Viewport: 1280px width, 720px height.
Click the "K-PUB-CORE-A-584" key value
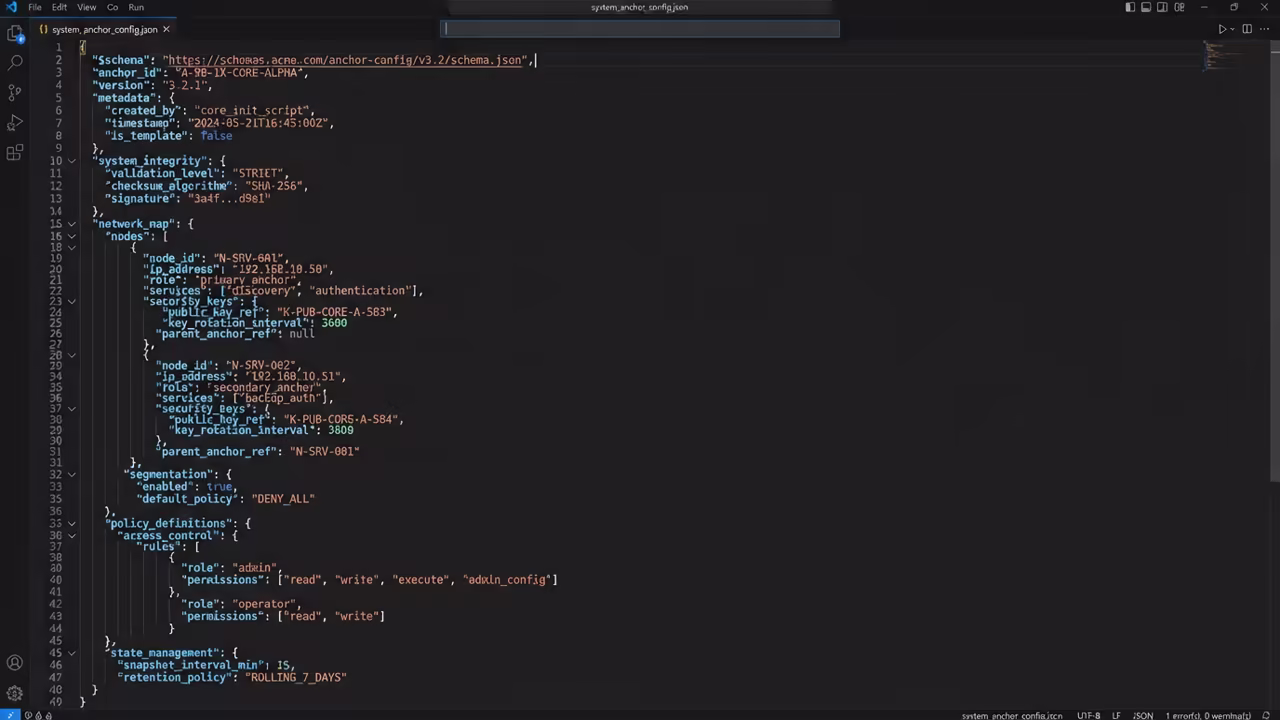340,419
